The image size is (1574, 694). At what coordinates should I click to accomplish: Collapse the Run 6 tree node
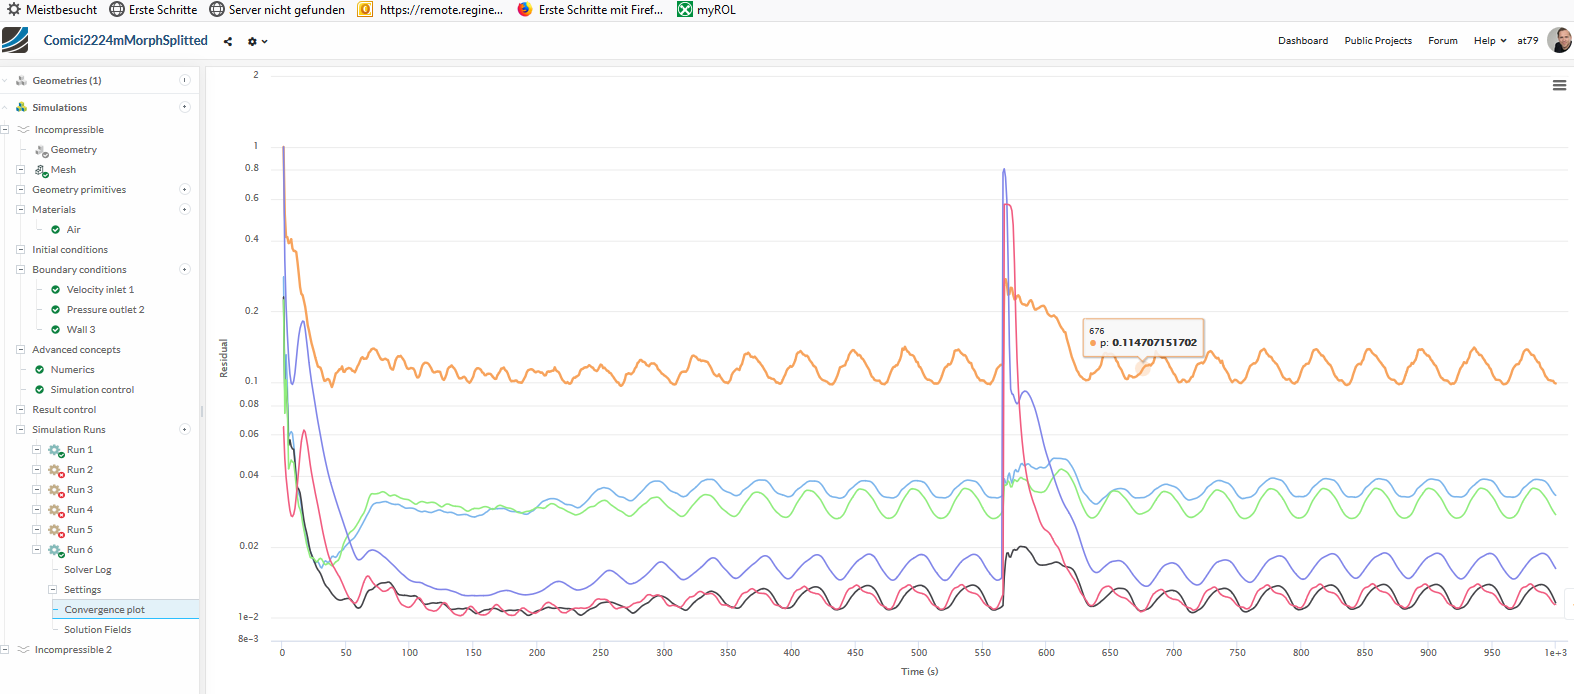pyautogui.click(x=37, y=550)
